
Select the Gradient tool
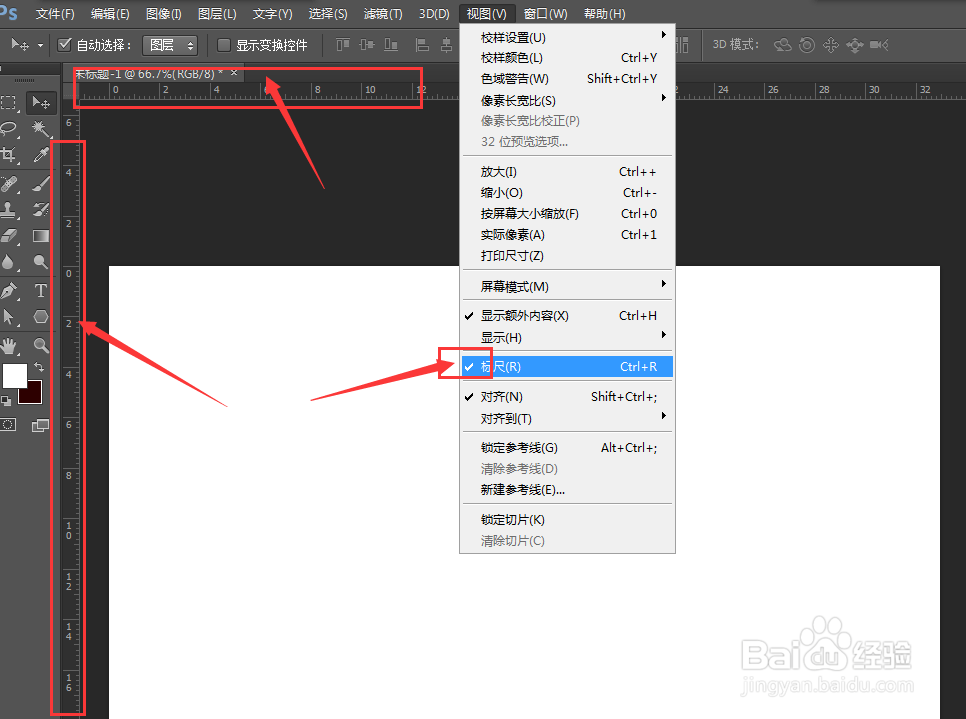40,235
